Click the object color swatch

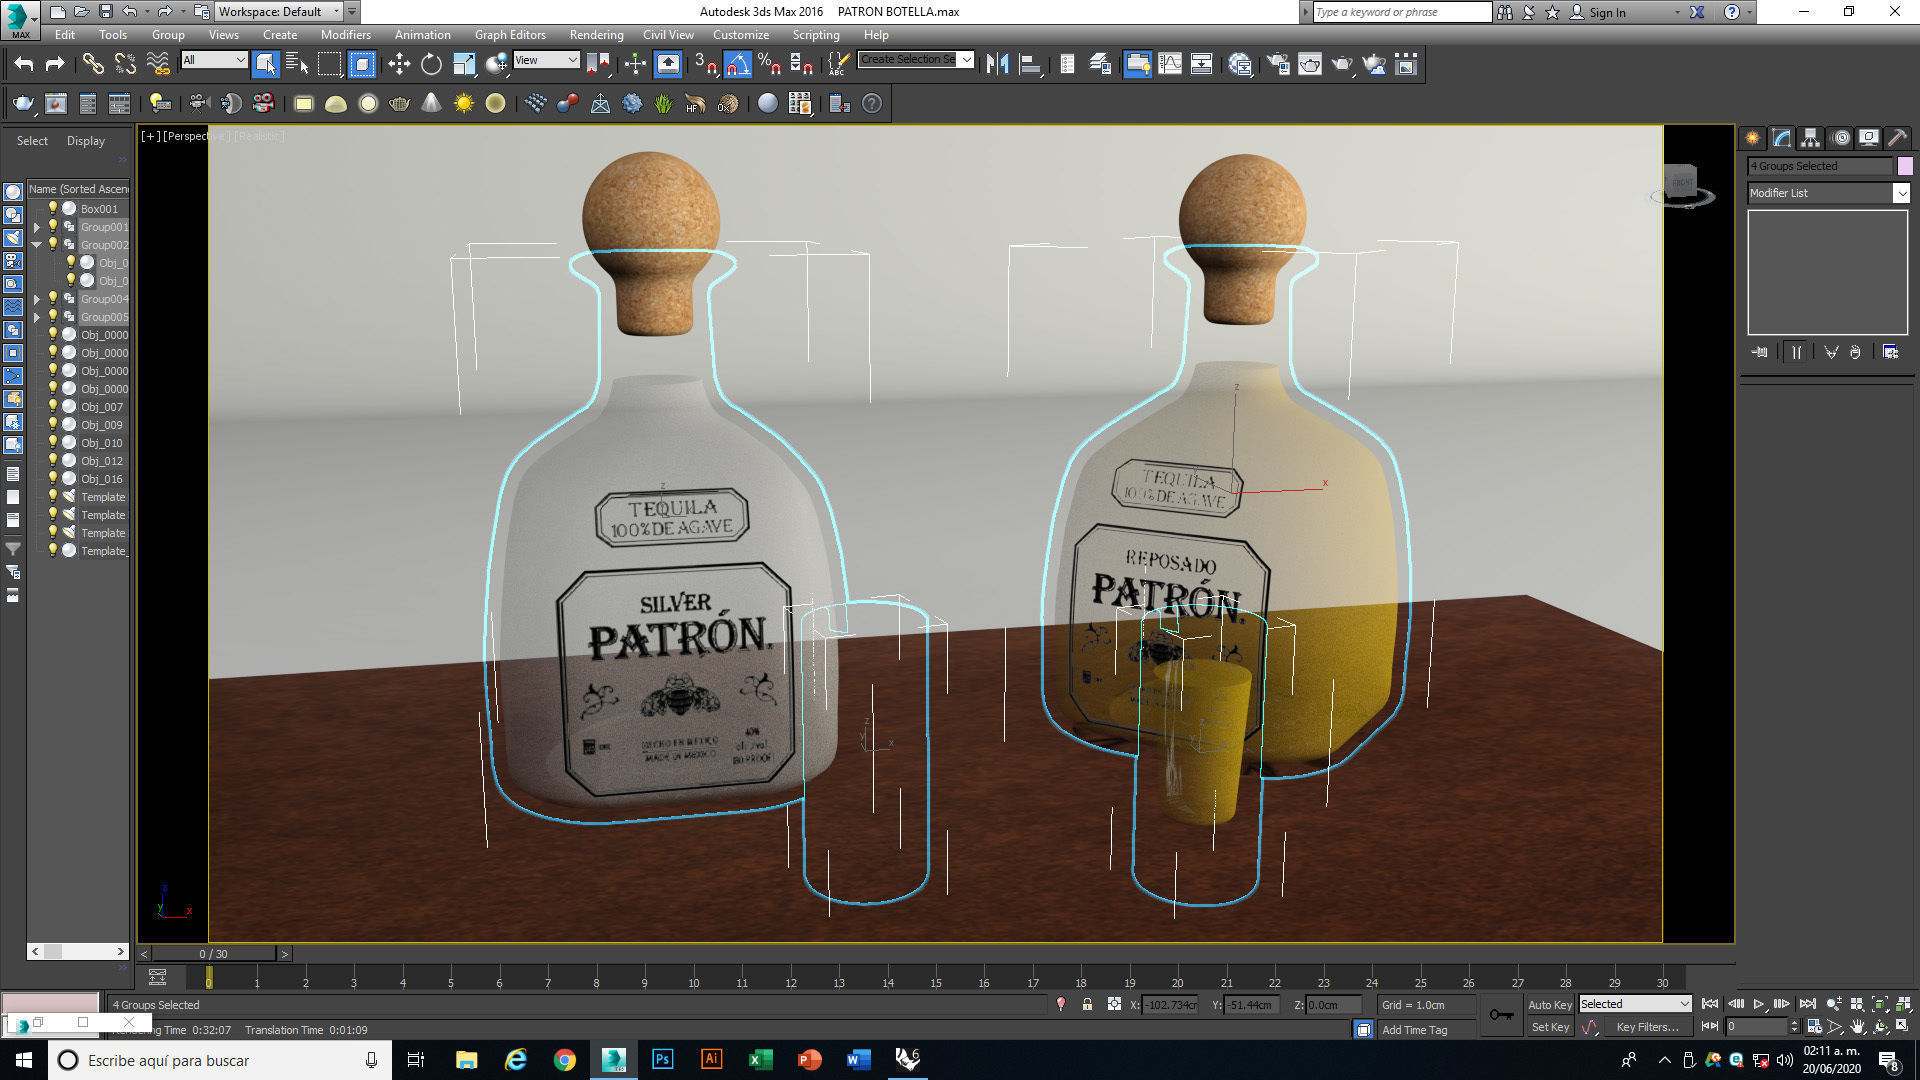[1905, 166]
